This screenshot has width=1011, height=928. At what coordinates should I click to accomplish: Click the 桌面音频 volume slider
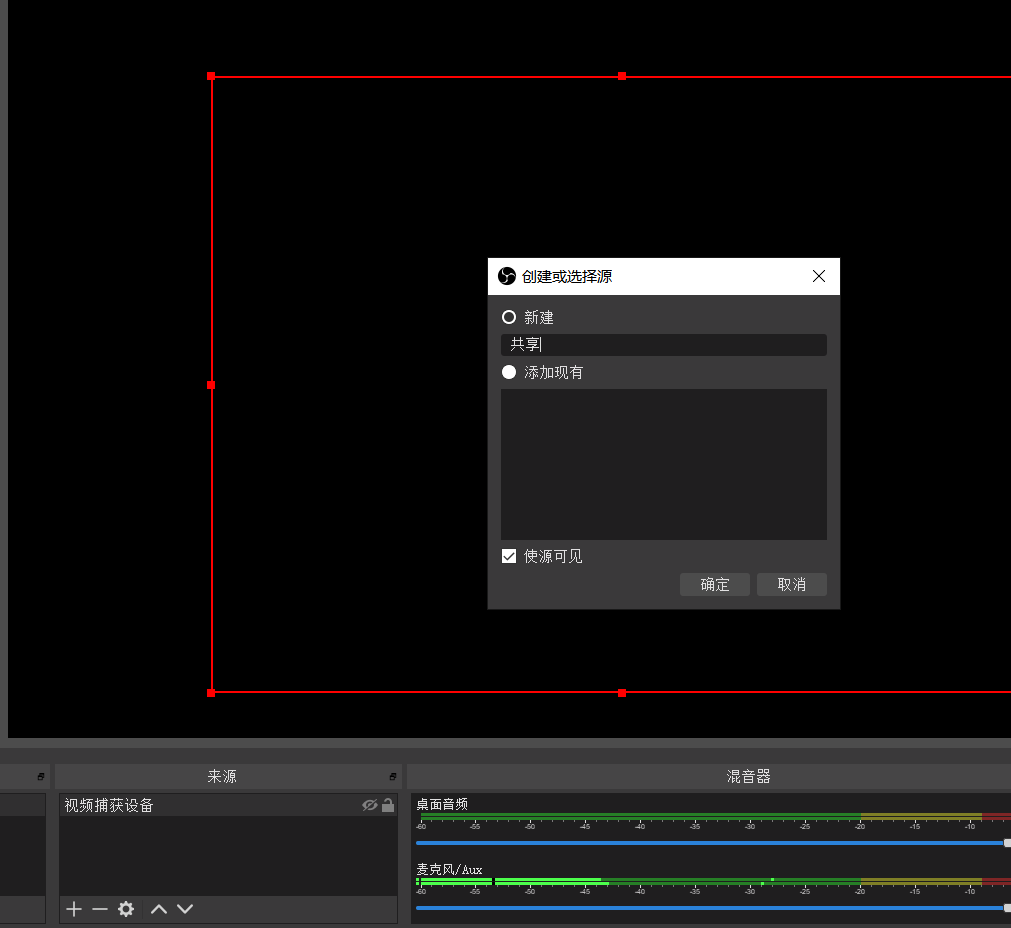coord(712,843)
